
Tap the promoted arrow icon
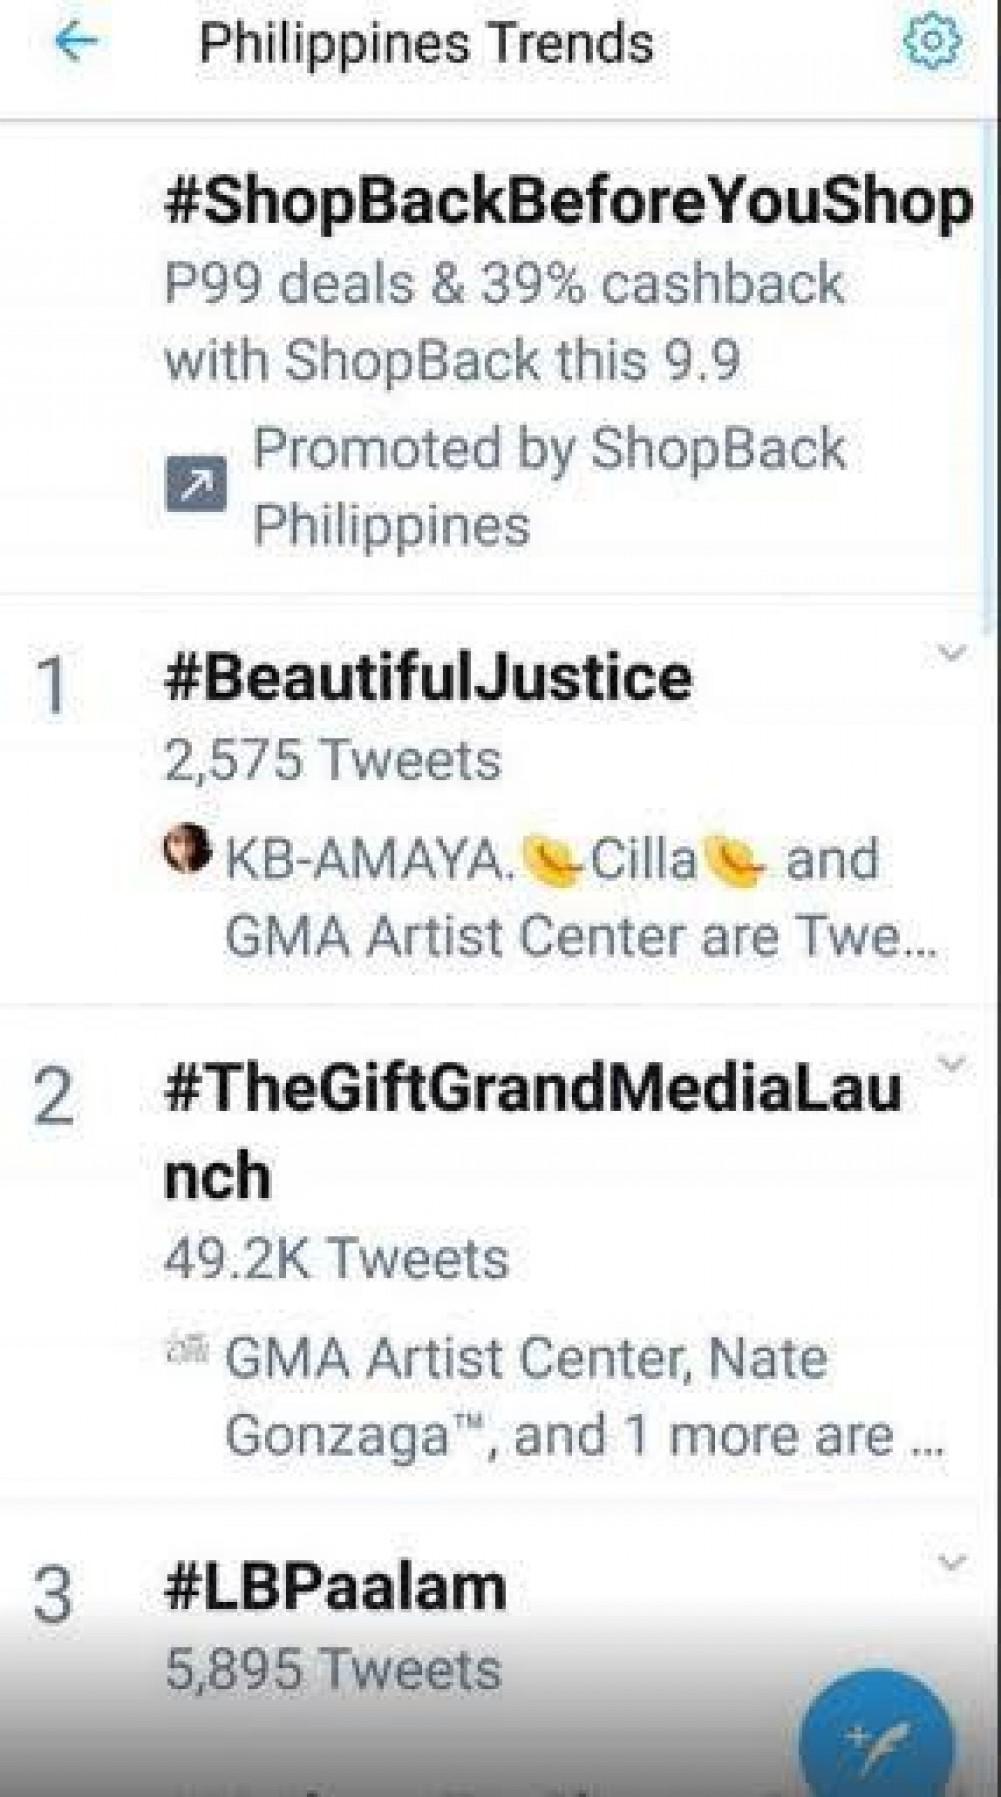click(x=195, y=487)
